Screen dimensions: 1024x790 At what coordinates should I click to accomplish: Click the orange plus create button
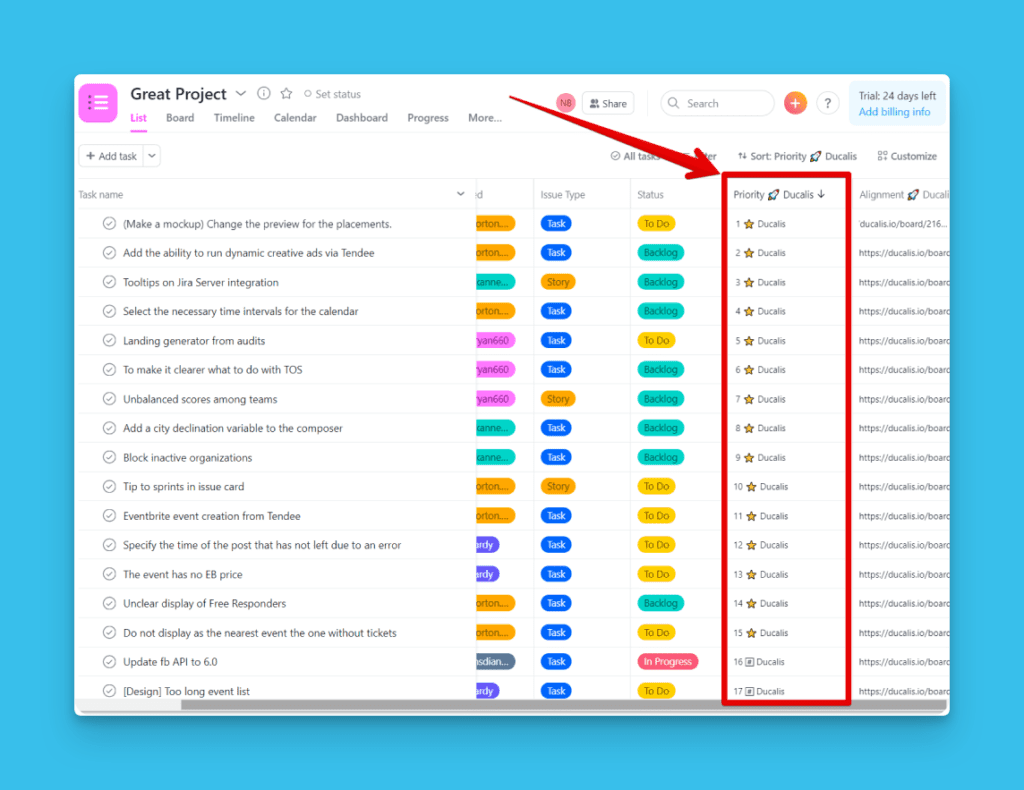pos(795,103)
